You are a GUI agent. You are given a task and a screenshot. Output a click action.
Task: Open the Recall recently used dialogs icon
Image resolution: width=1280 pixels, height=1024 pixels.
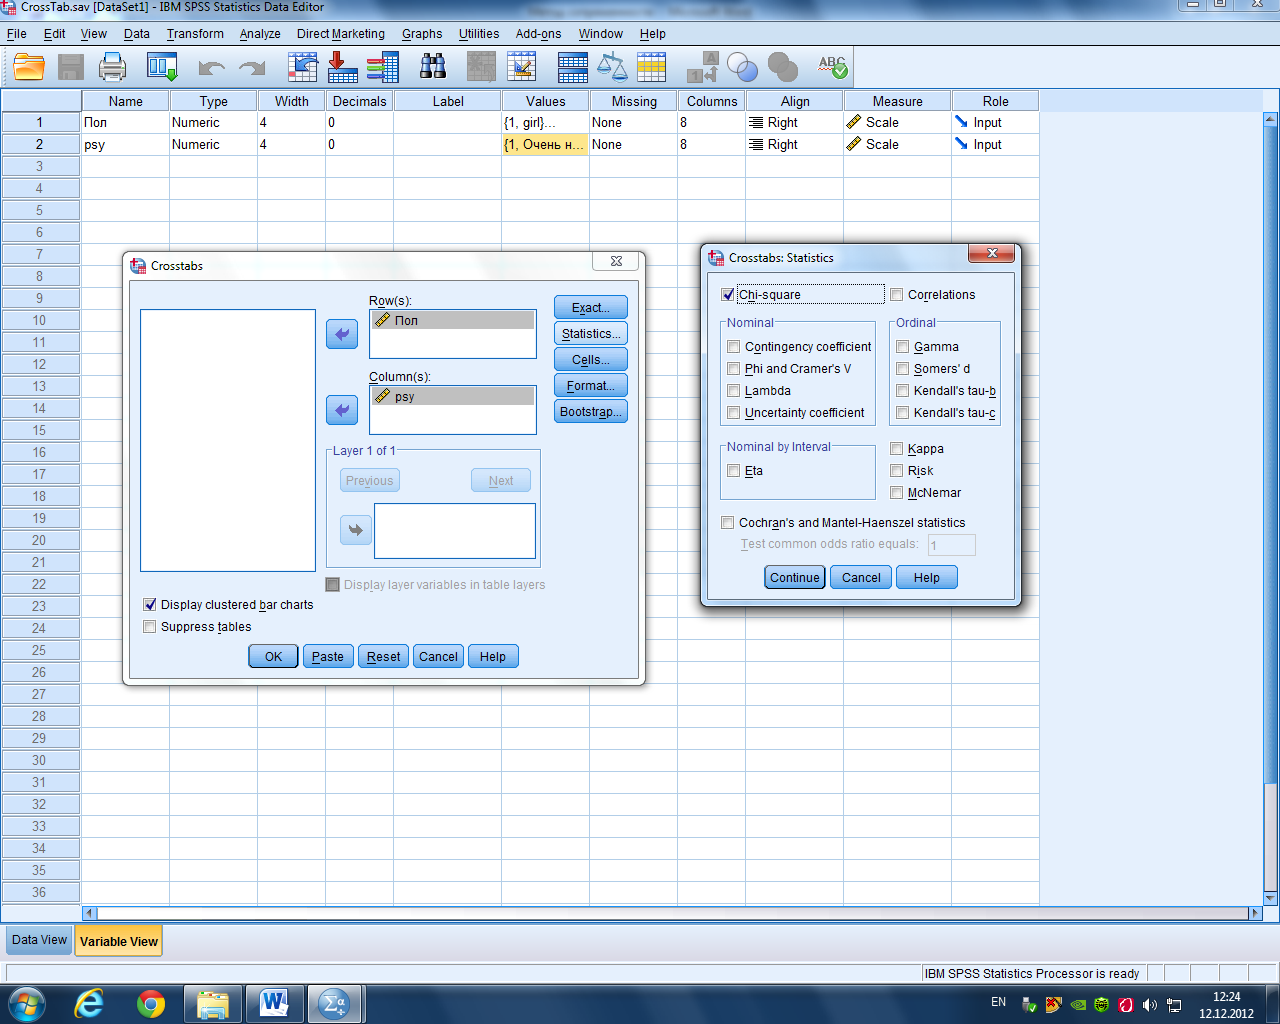pyautogui.click(x=162, y=67)
